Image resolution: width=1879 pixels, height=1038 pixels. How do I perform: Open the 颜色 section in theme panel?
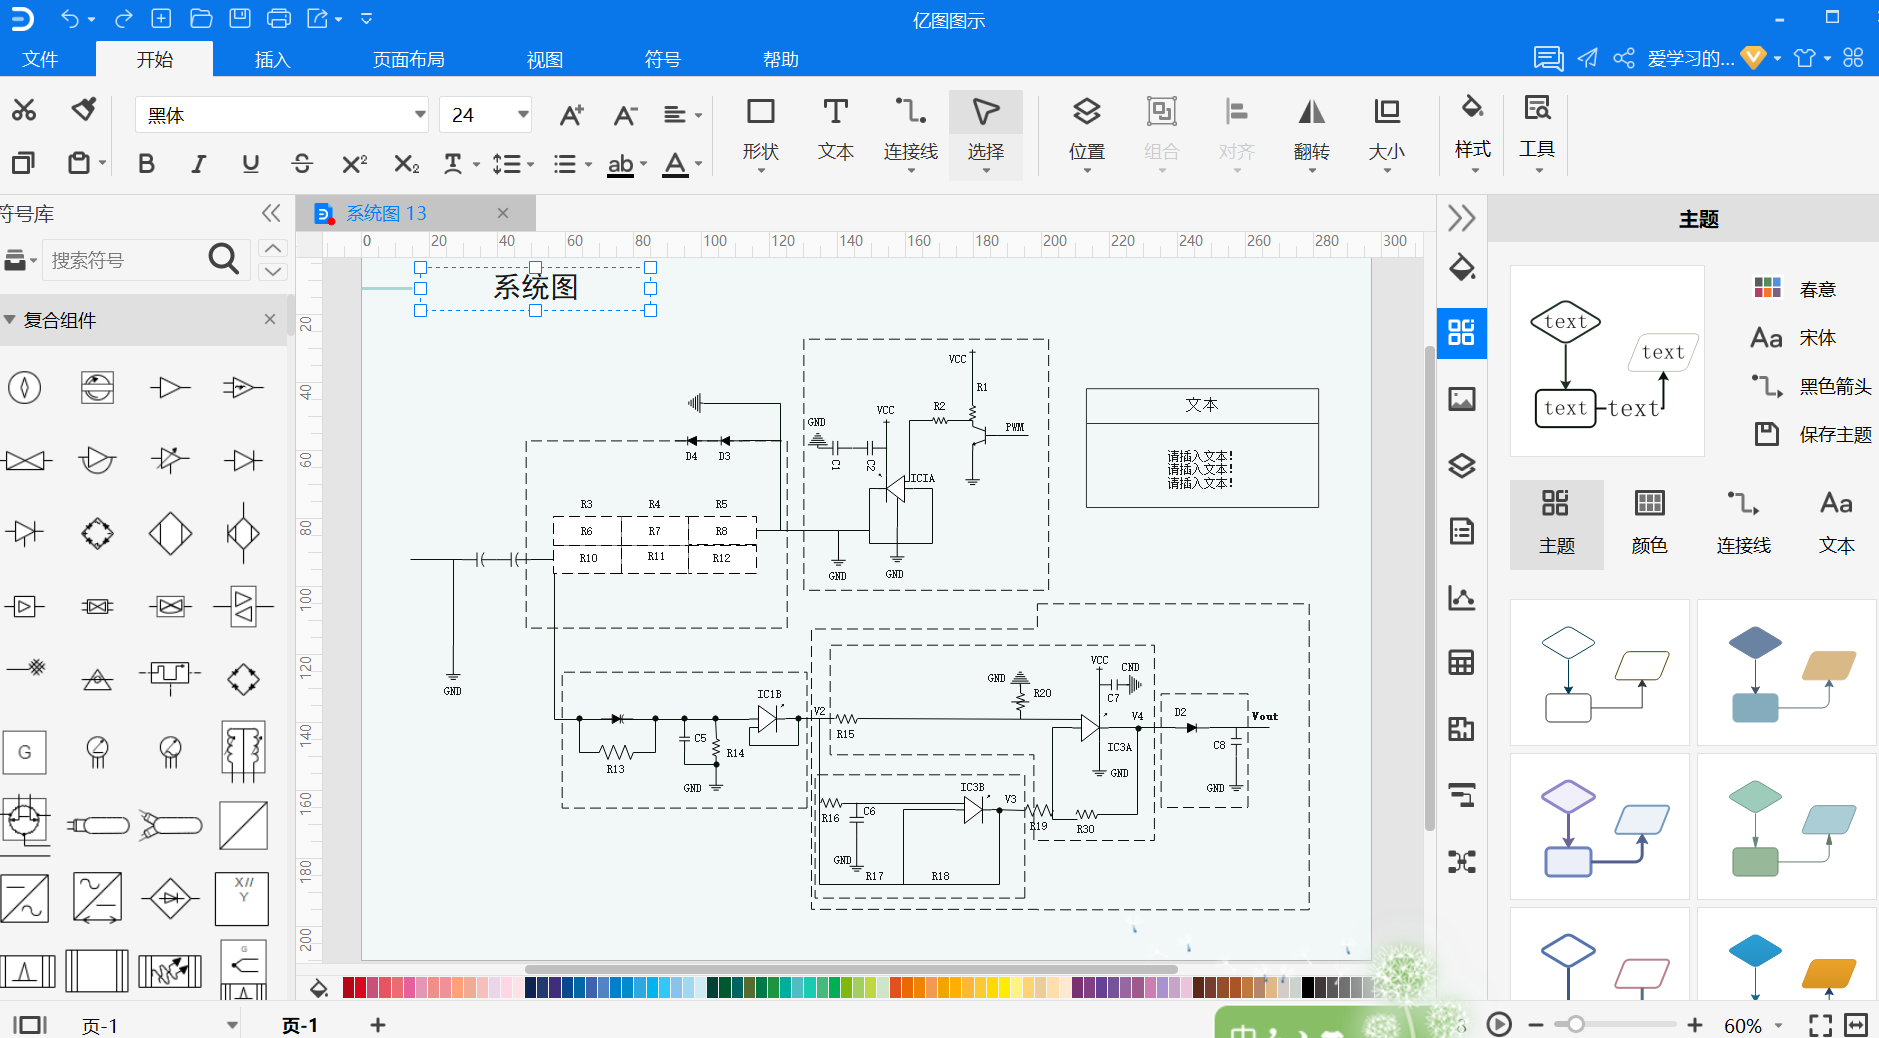[1649, 525]
